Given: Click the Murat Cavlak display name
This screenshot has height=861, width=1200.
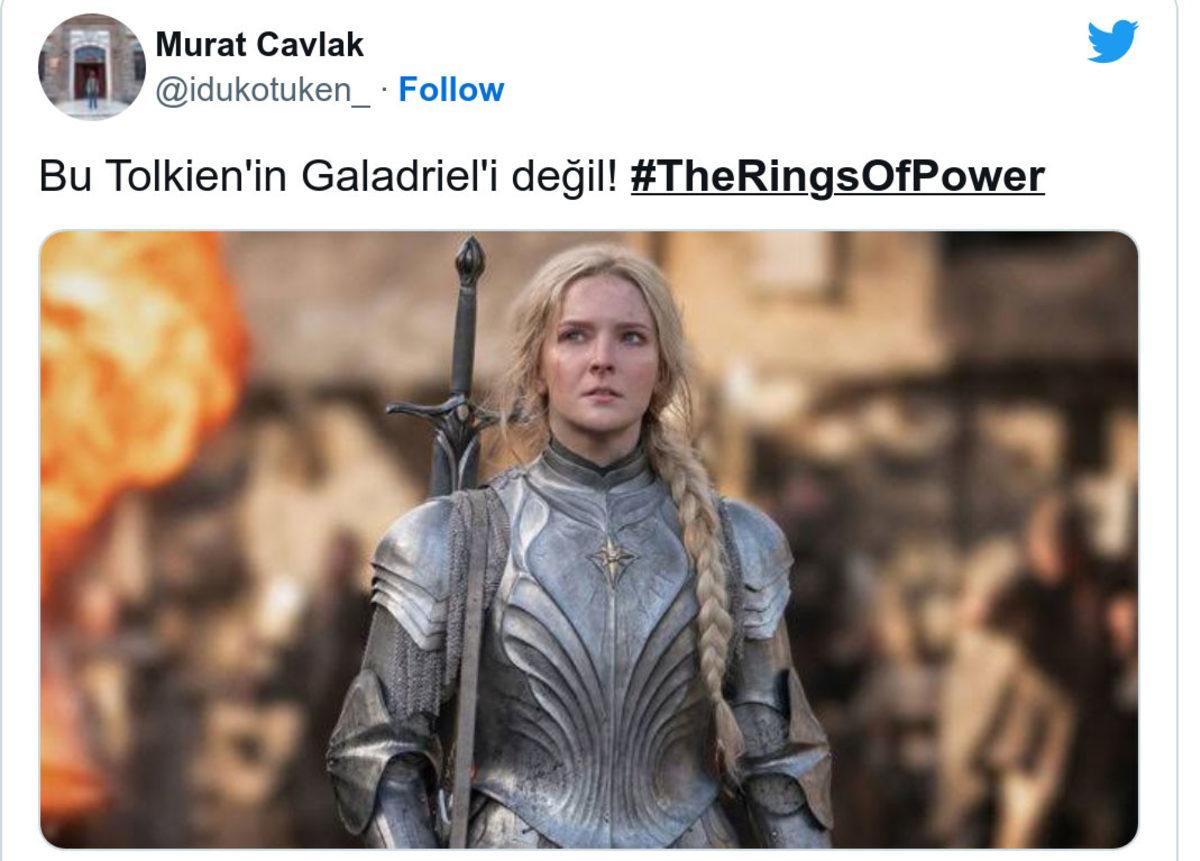Looking at the screenshot, I should 260,44.
